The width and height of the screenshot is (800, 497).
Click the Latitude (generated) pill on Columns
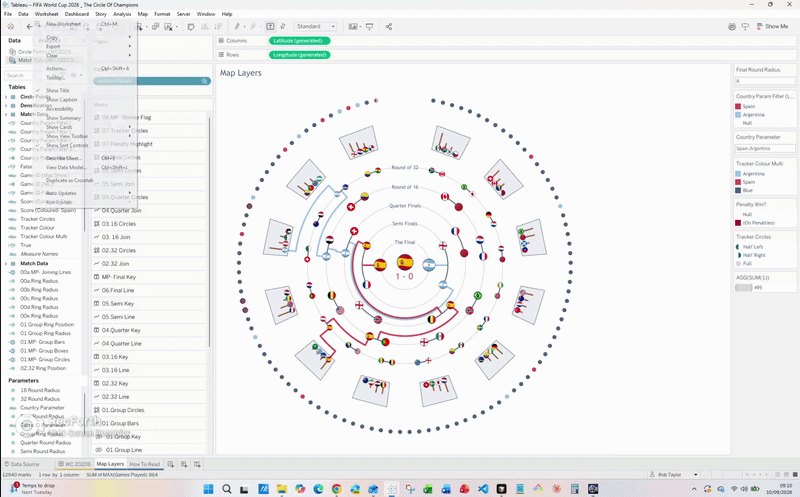(299, 41)
